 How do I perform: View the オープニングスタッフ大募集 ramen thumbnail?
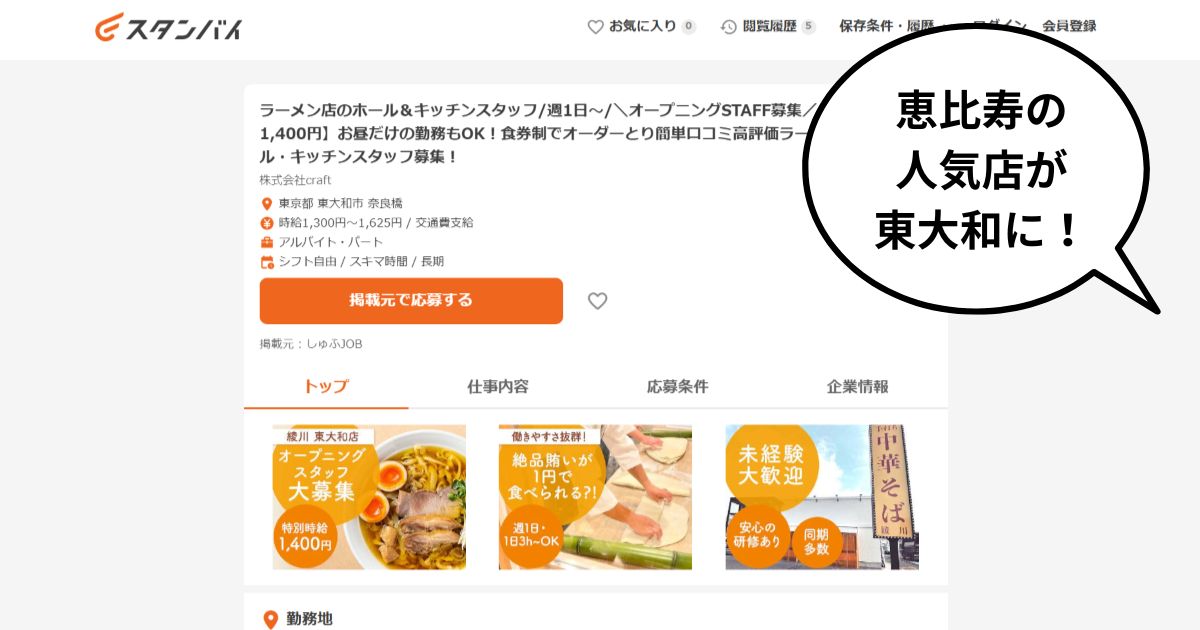click(369, 497)
